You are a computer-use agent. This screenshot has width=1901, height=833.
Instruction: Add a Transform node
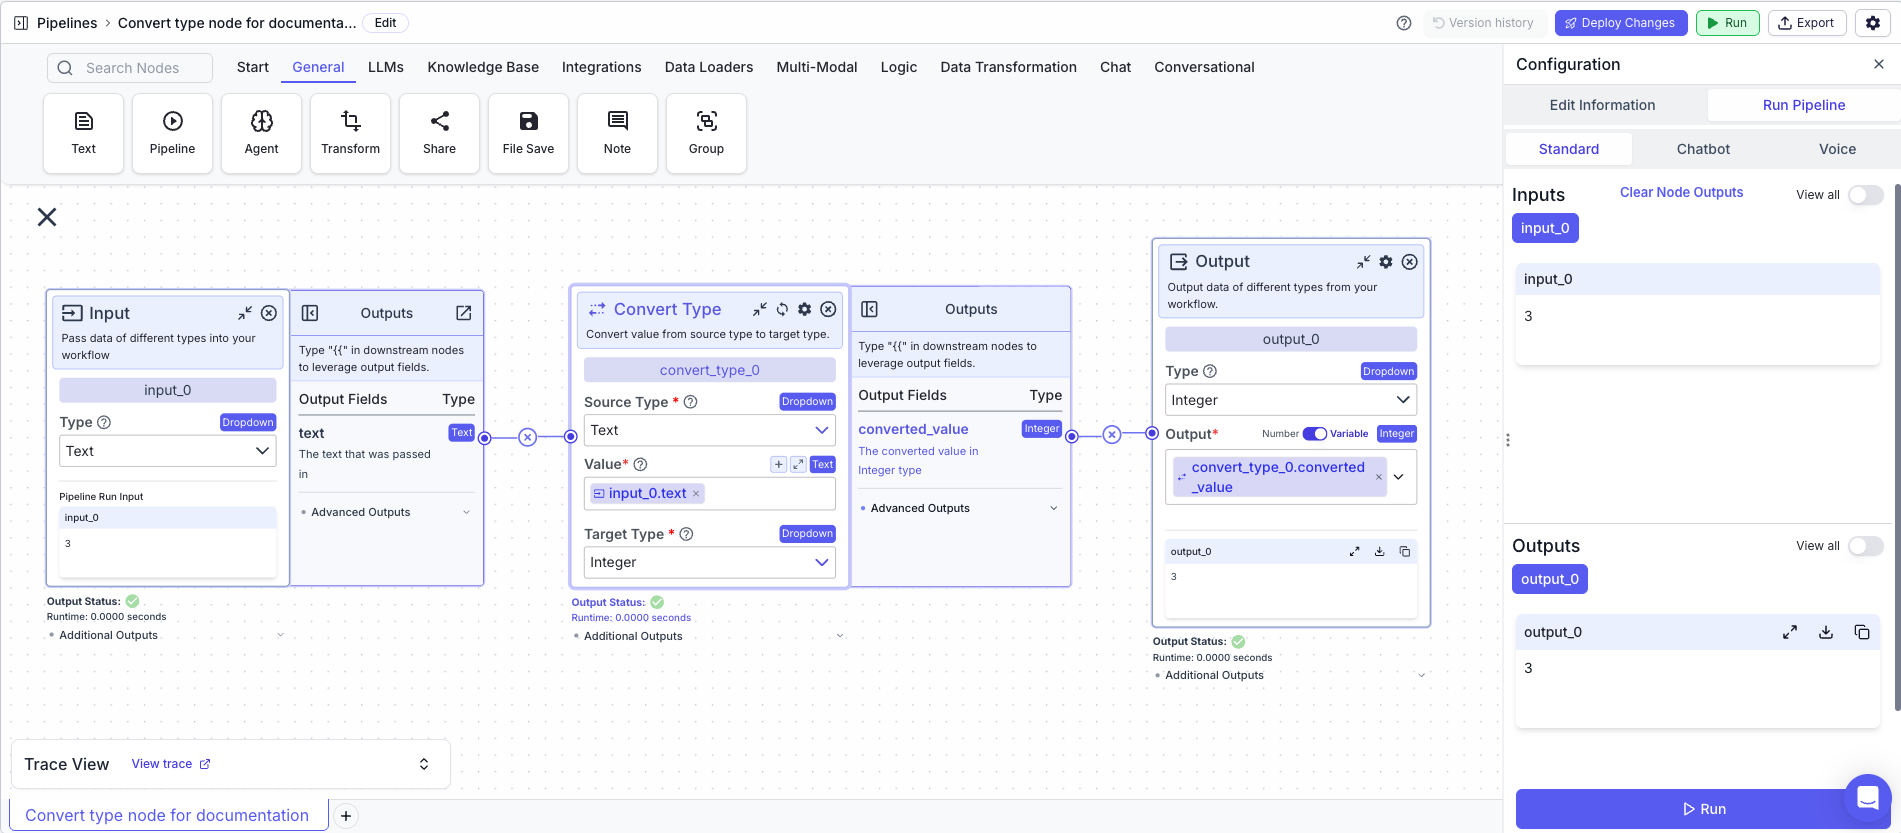coord(350,133)
